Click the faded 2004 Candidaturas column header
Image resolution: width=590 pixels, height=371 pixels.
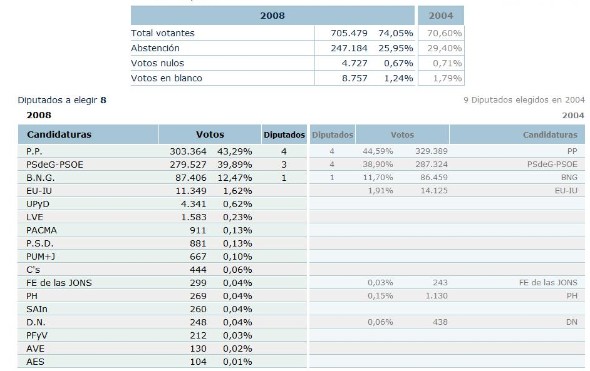517,134
